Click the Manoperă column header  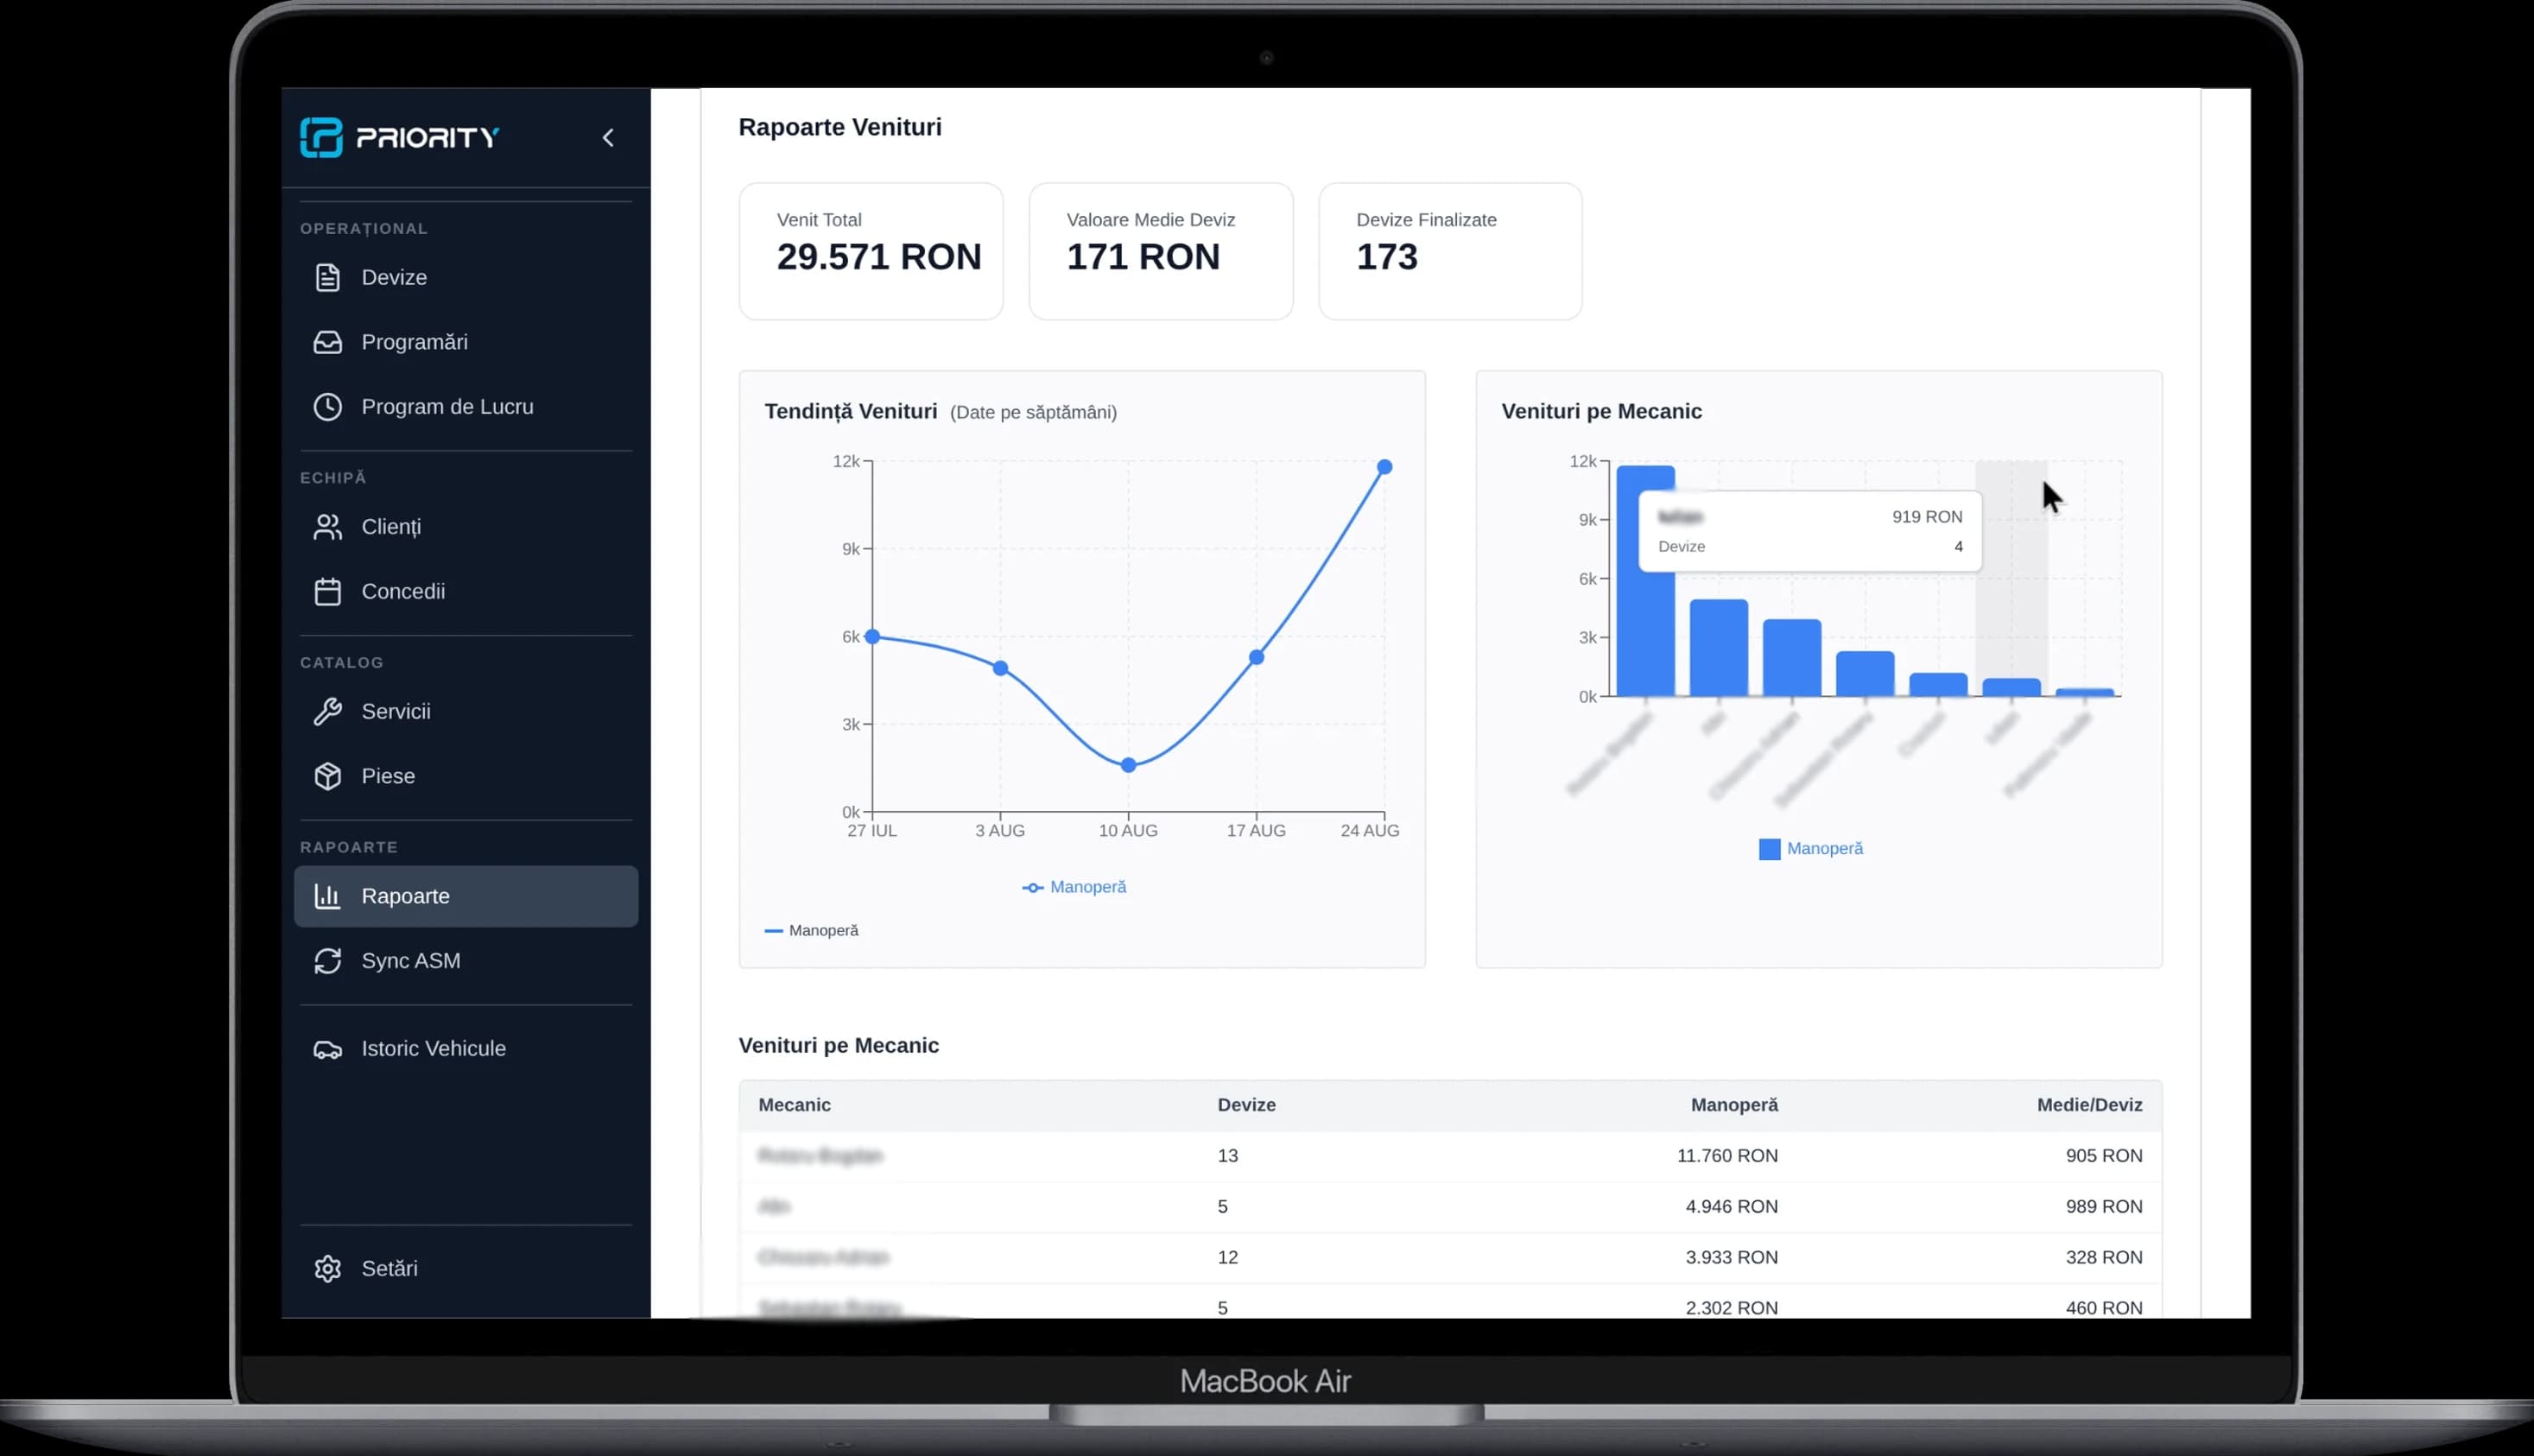click(x=1734, y=1105)
